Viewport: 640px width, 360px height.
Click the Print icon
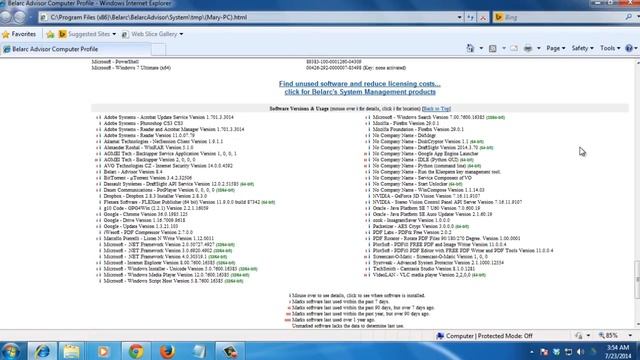coord(528,48)
